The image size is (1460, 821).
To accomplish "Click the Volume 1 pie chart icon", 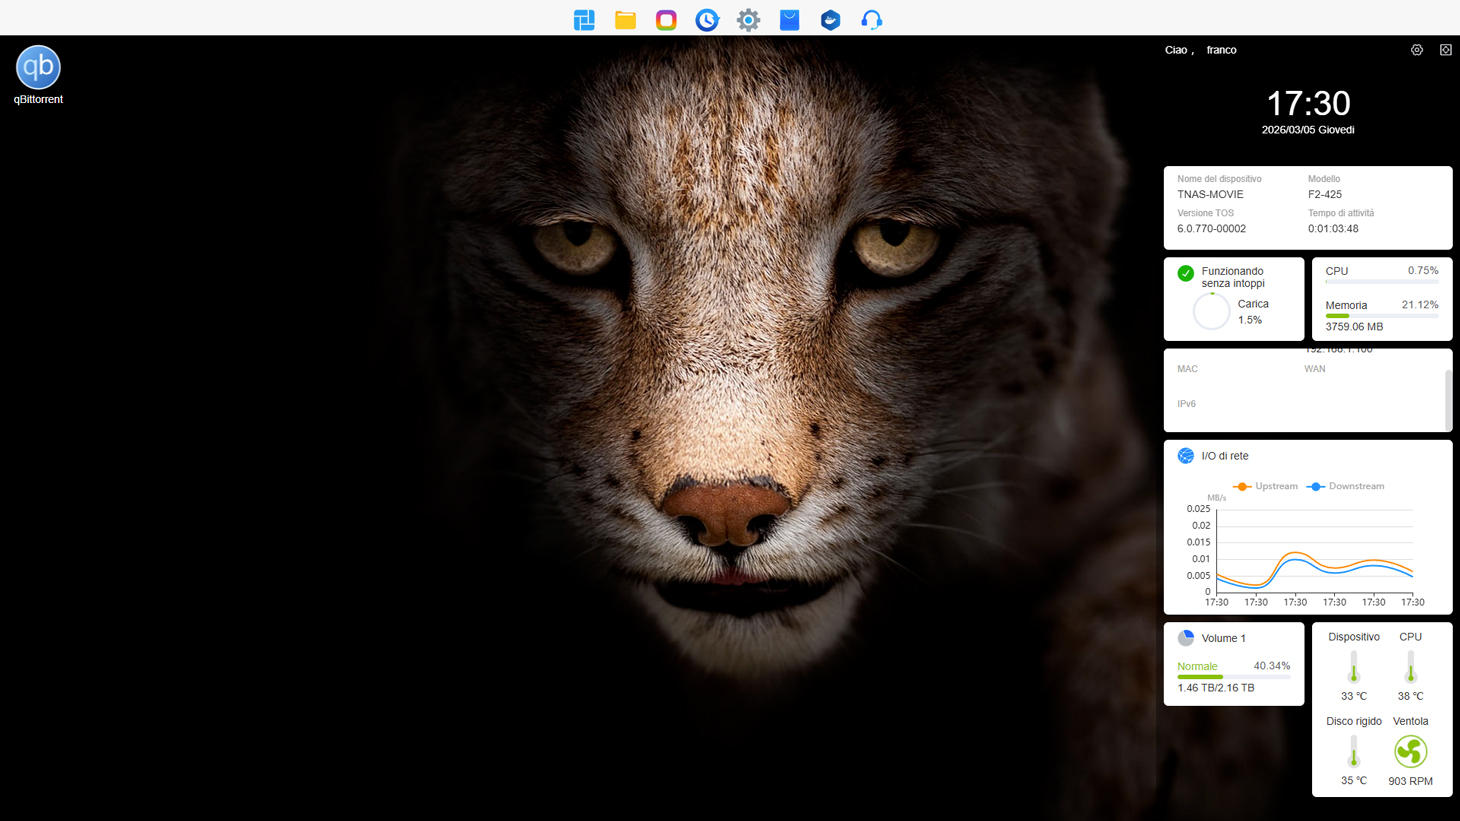I will point(1186,638).
